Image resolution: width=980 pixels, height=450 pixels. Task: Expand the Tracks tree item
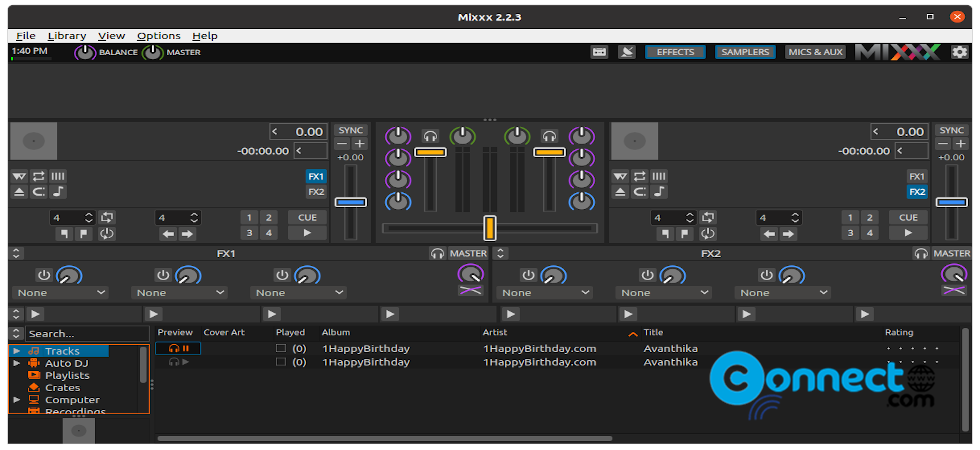tap(16, 351)
